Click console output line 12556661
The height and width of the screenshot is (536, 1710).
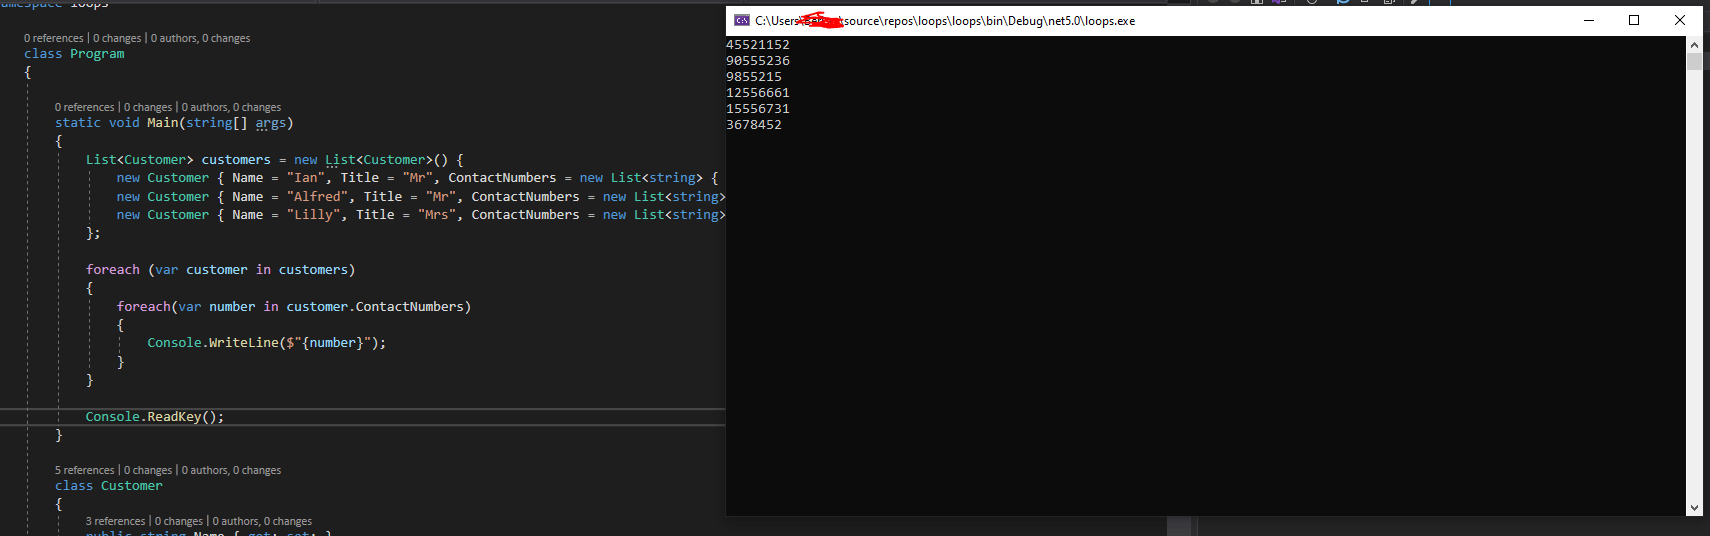[x=758, y=93]
